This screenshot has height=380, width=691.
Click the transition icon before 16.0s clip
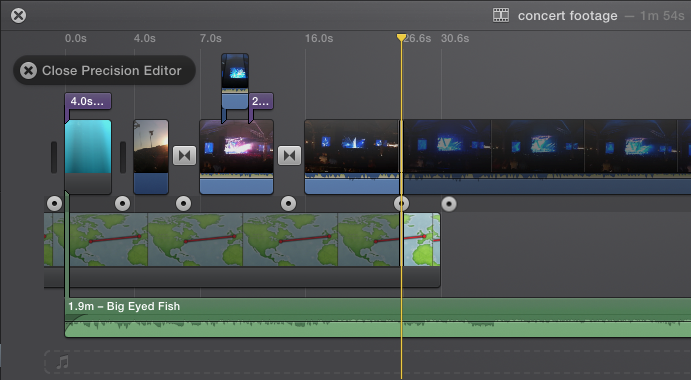289,156
